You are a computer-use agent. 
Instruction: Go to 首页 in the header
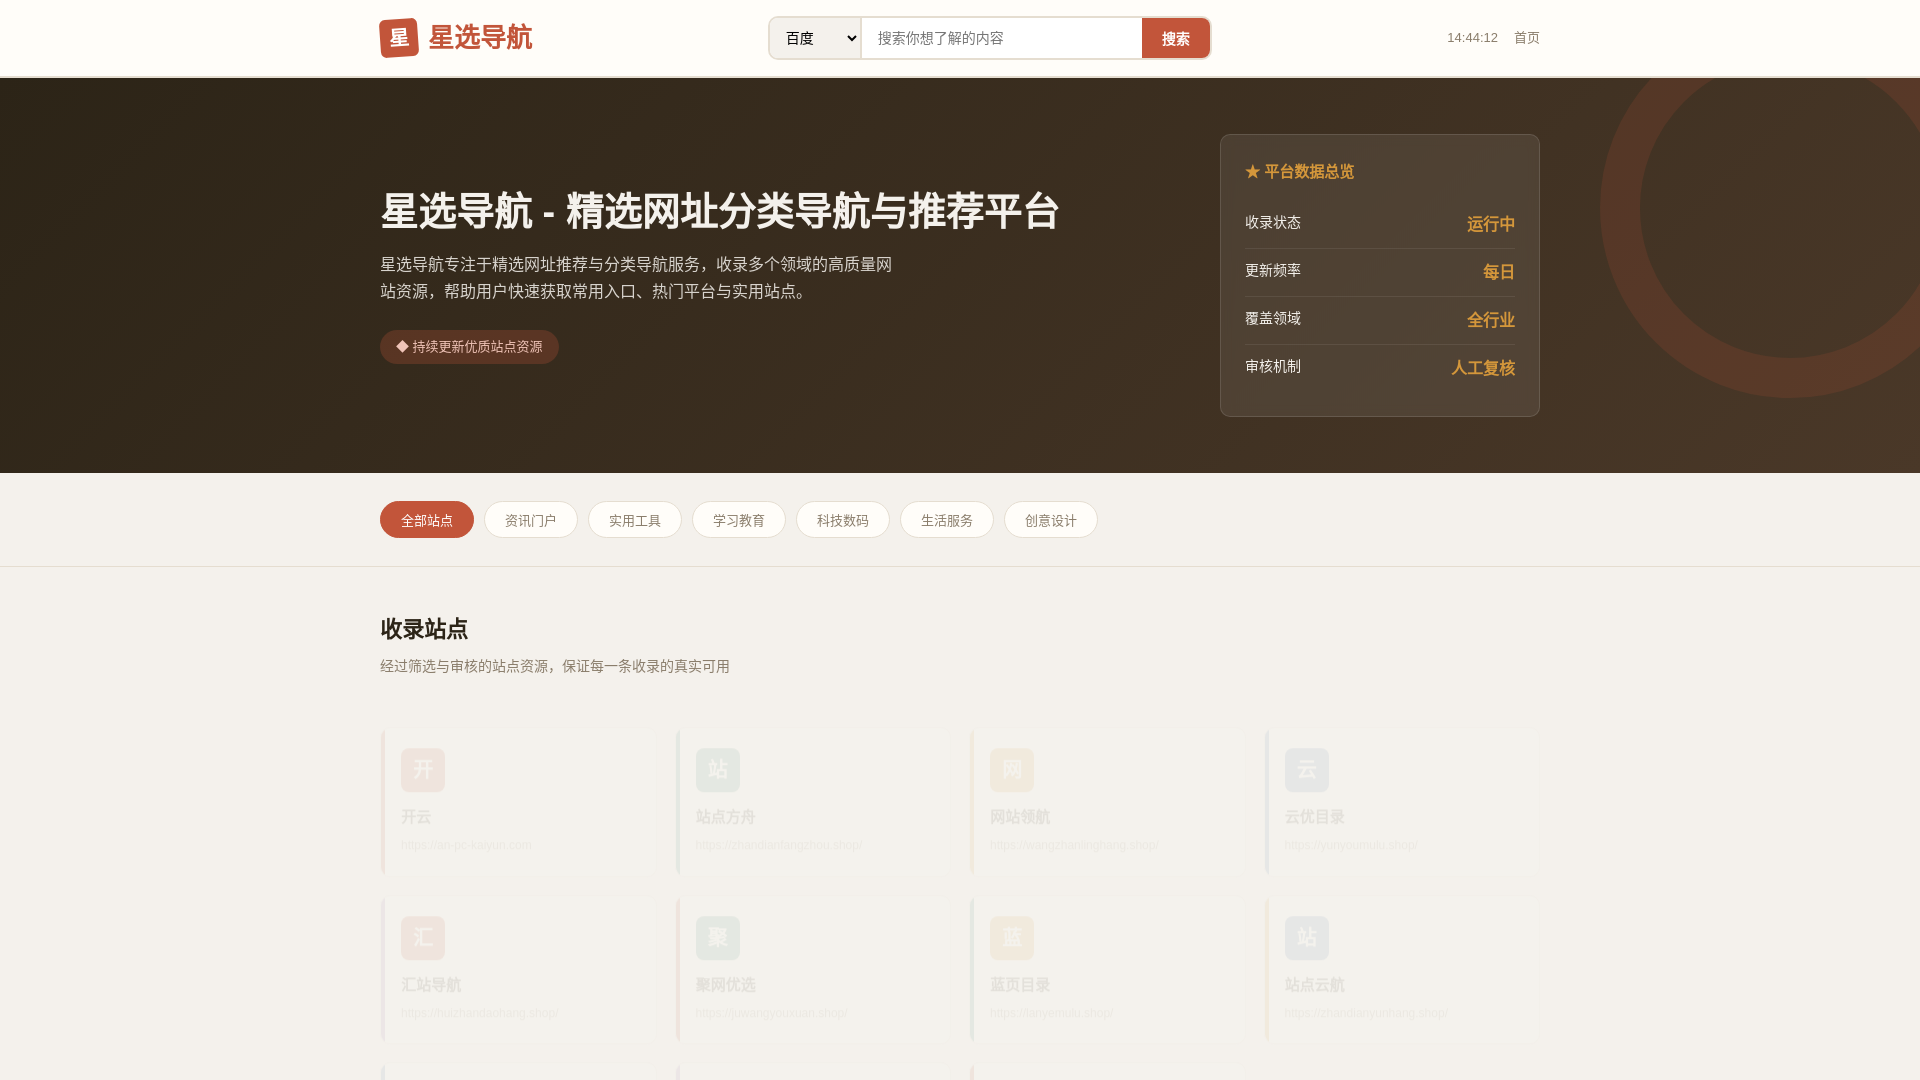tap(1527, 38)
